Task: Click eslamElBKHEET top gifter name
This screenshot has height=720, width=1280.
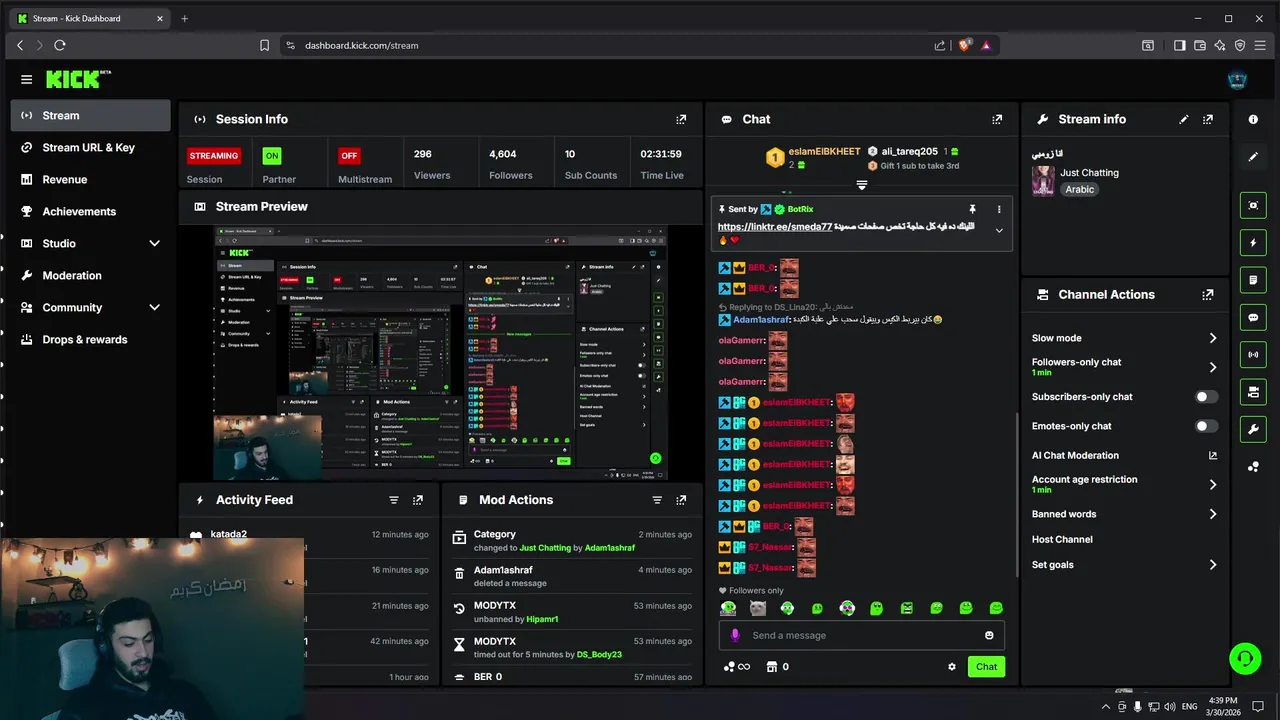Action: pyautogui.click(x=824, y=151)
